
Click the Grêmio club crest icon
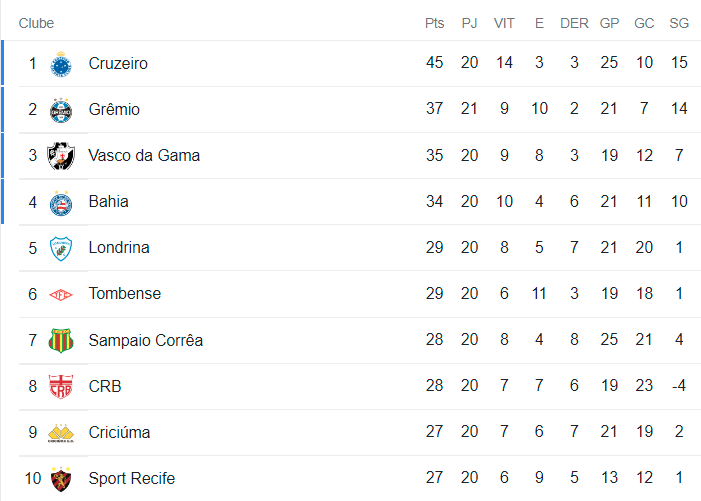click(x=62, y=110)
